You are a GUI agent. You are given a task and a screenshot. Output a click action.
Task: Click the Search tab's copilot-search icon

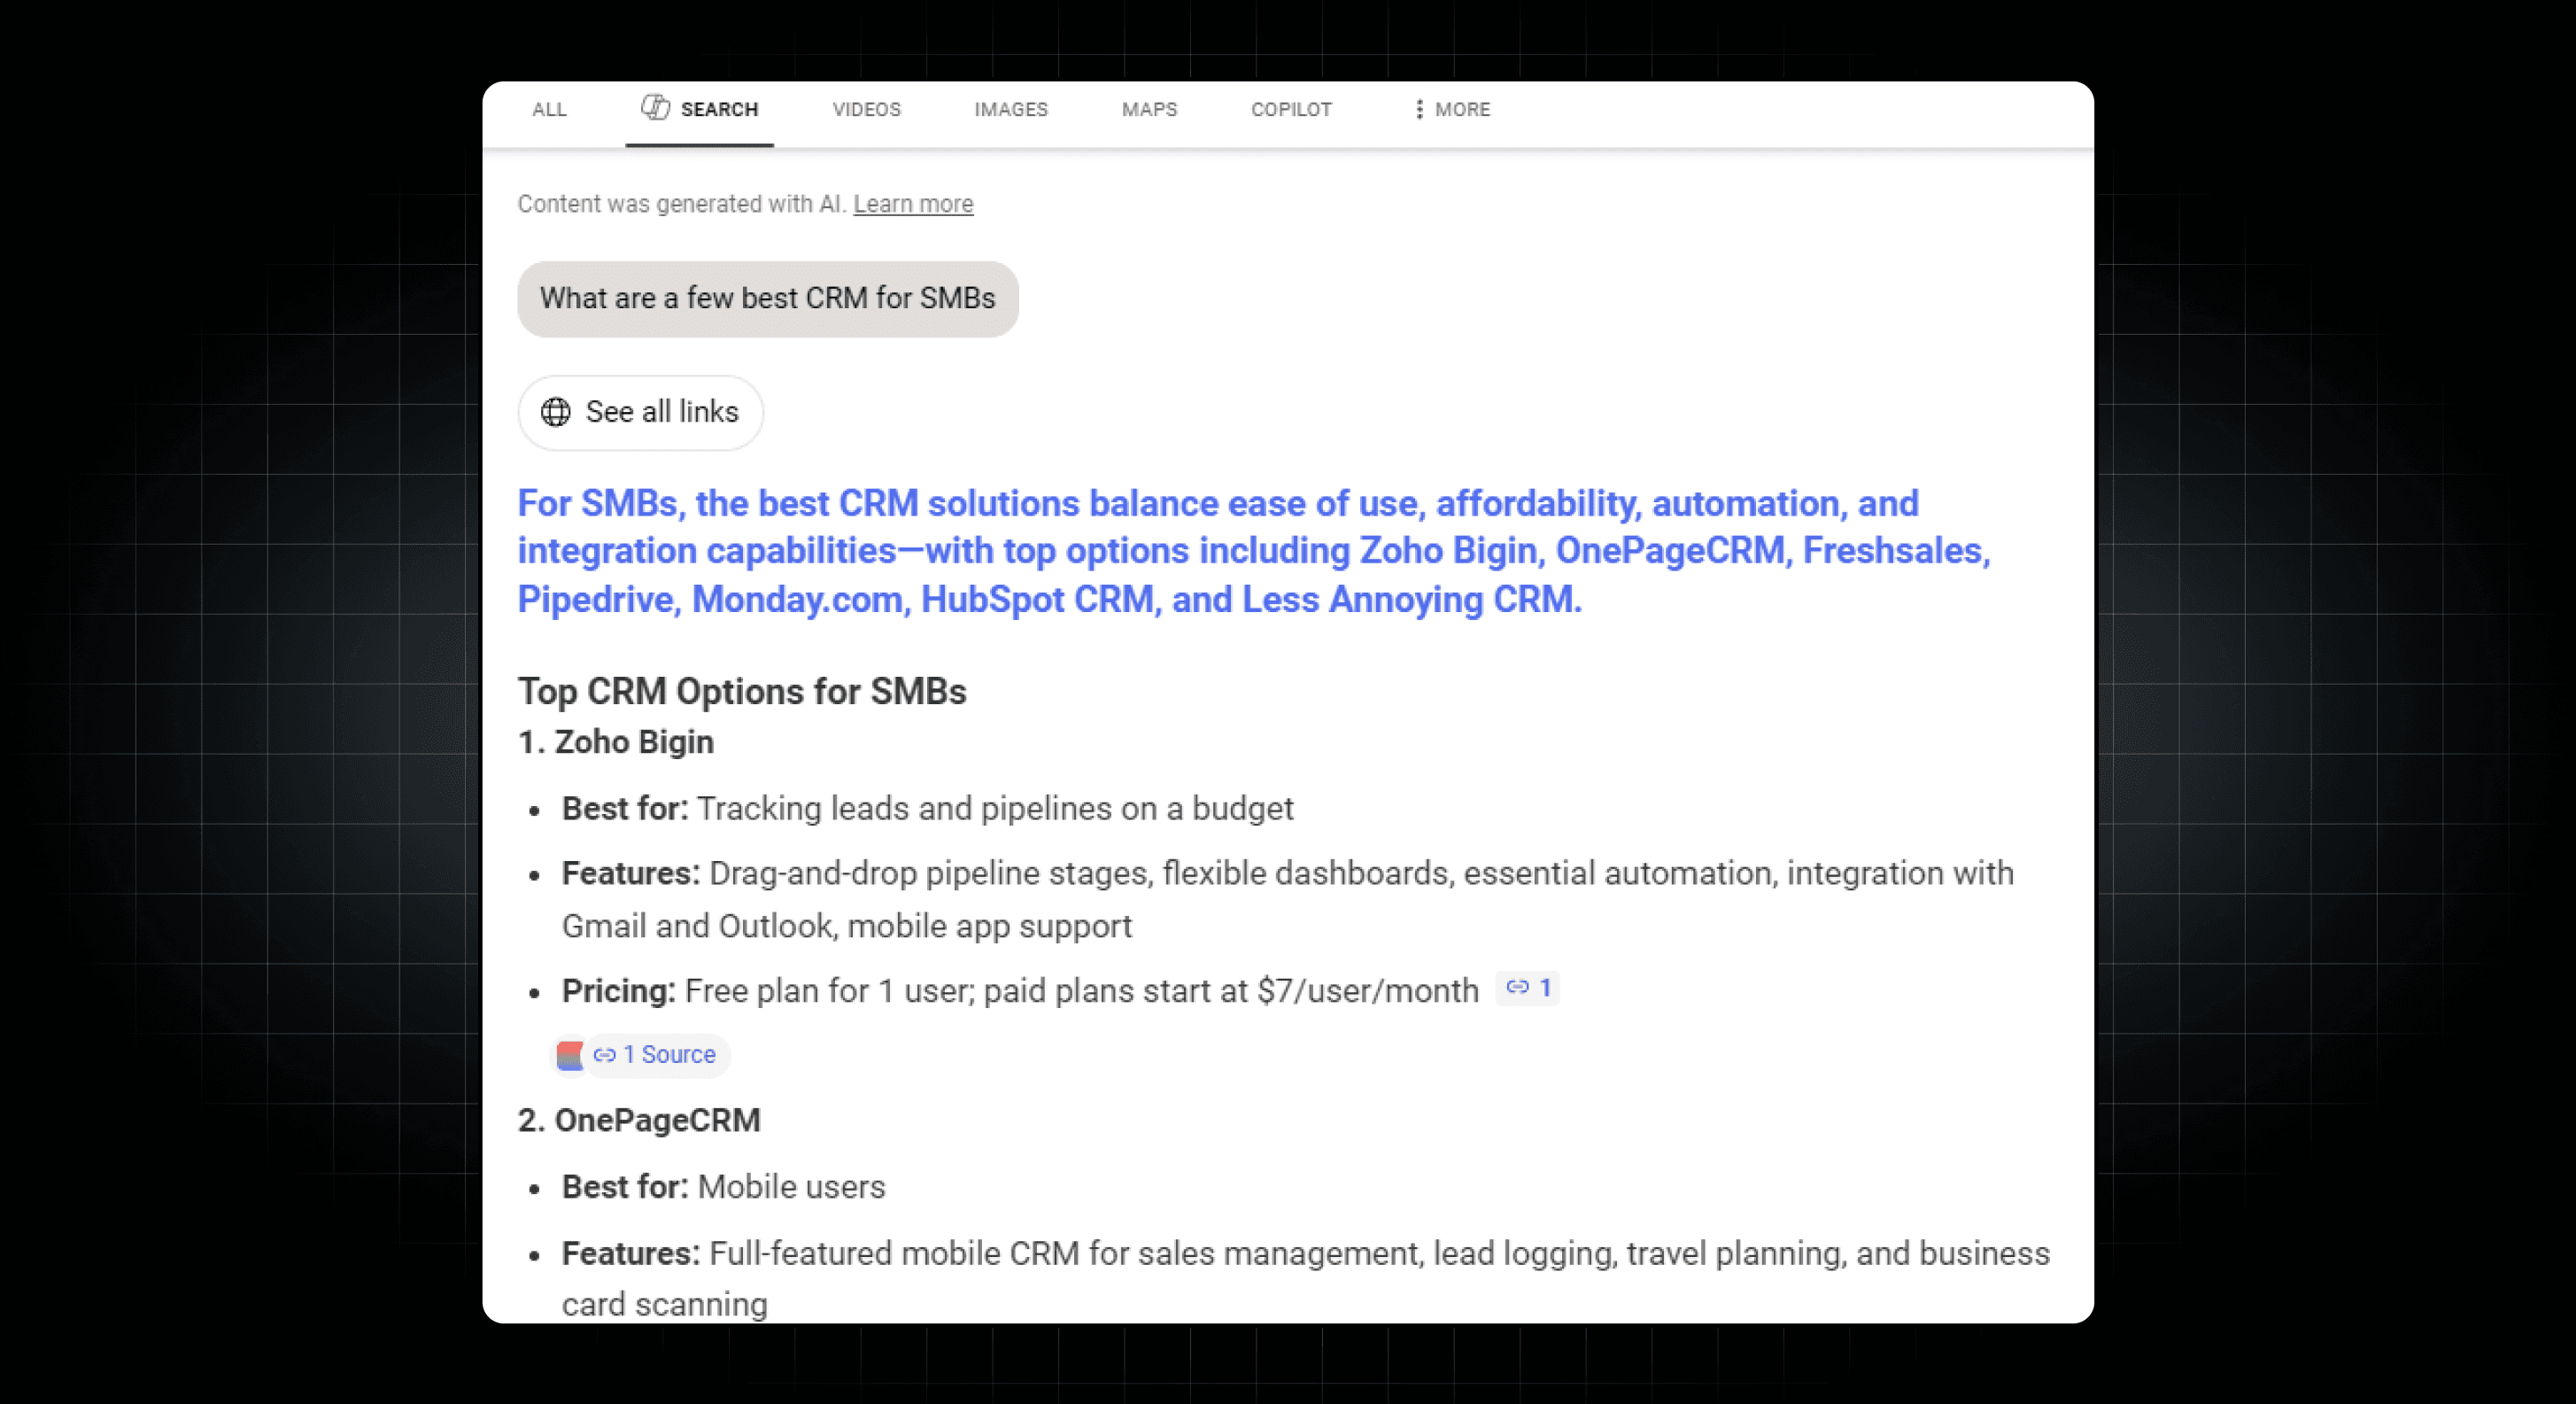point(655,108)
